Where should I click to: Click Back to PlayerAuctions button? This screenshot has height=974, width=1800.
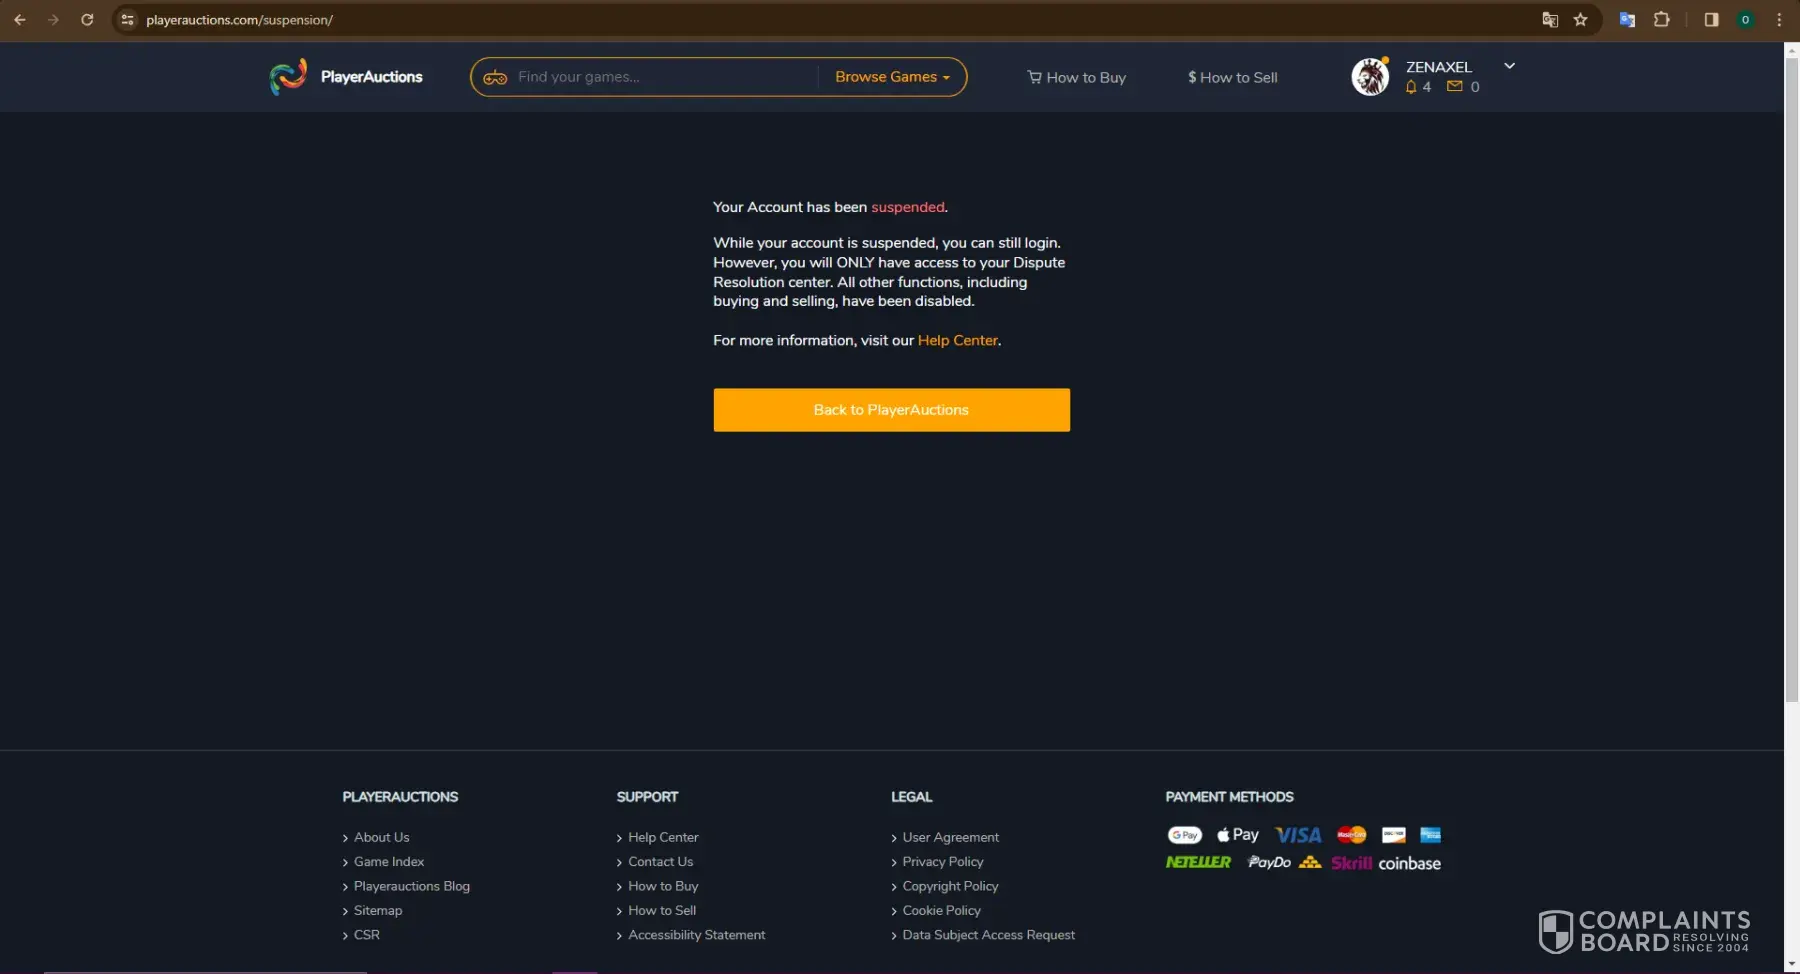(892, 410)
